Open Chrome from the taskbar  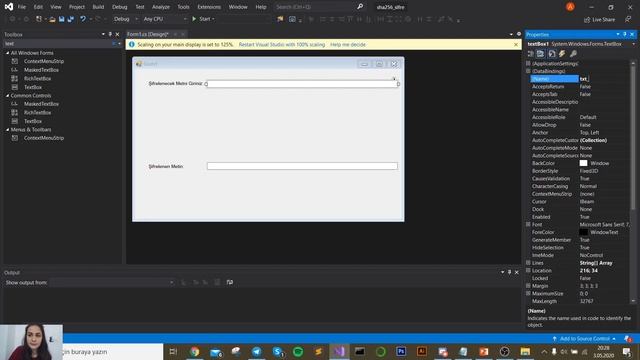pos(195,351)
